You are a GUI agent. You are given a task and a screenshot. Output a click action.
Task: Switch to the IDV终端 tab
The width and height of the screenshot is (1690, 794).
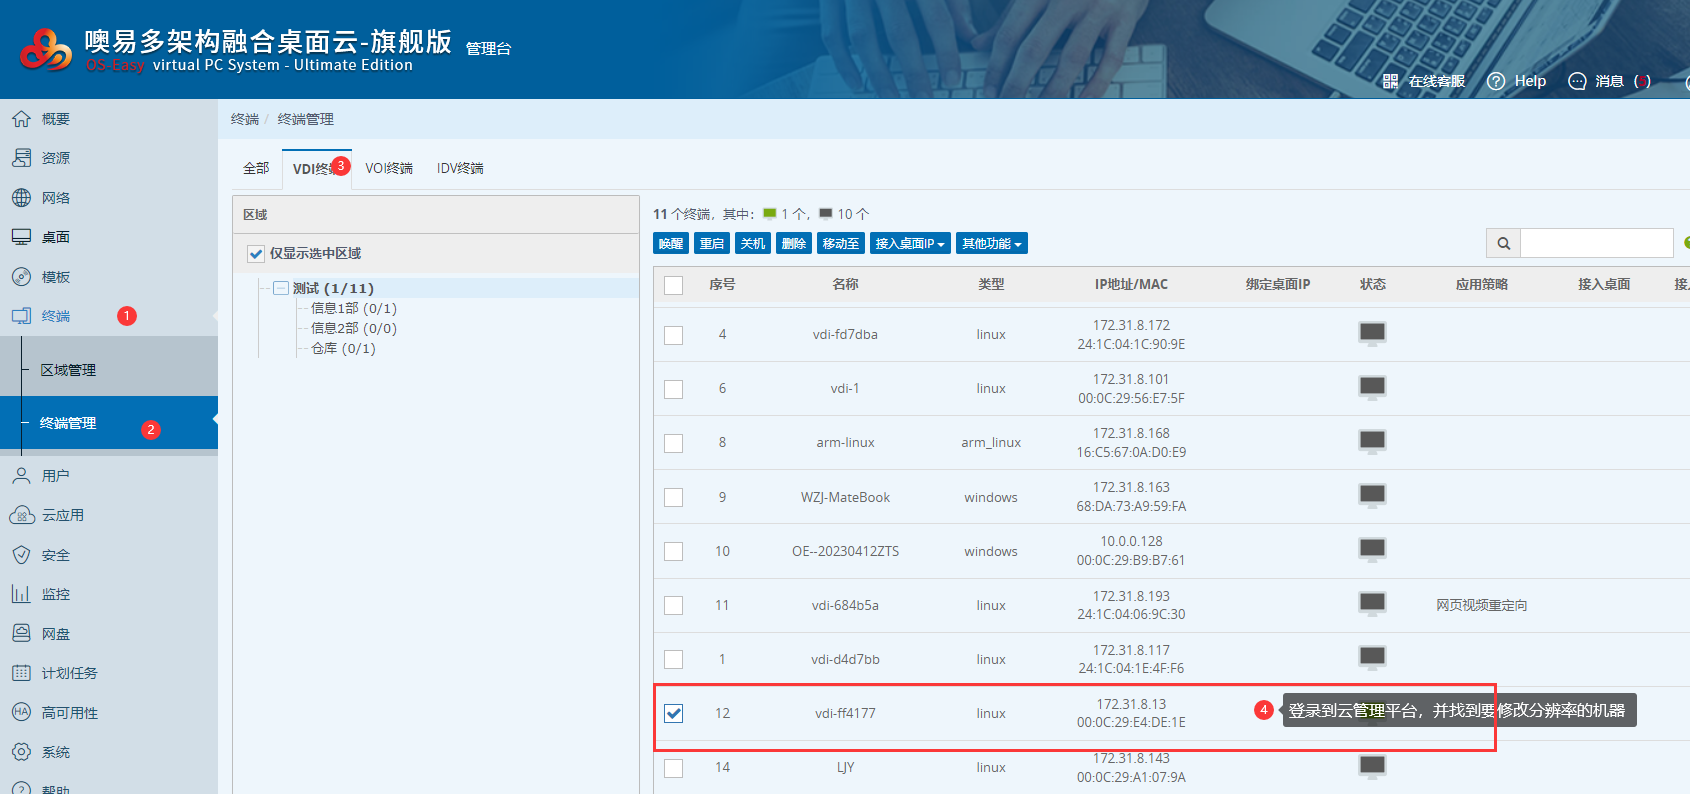pyautogui.click(x=460, y=168)
